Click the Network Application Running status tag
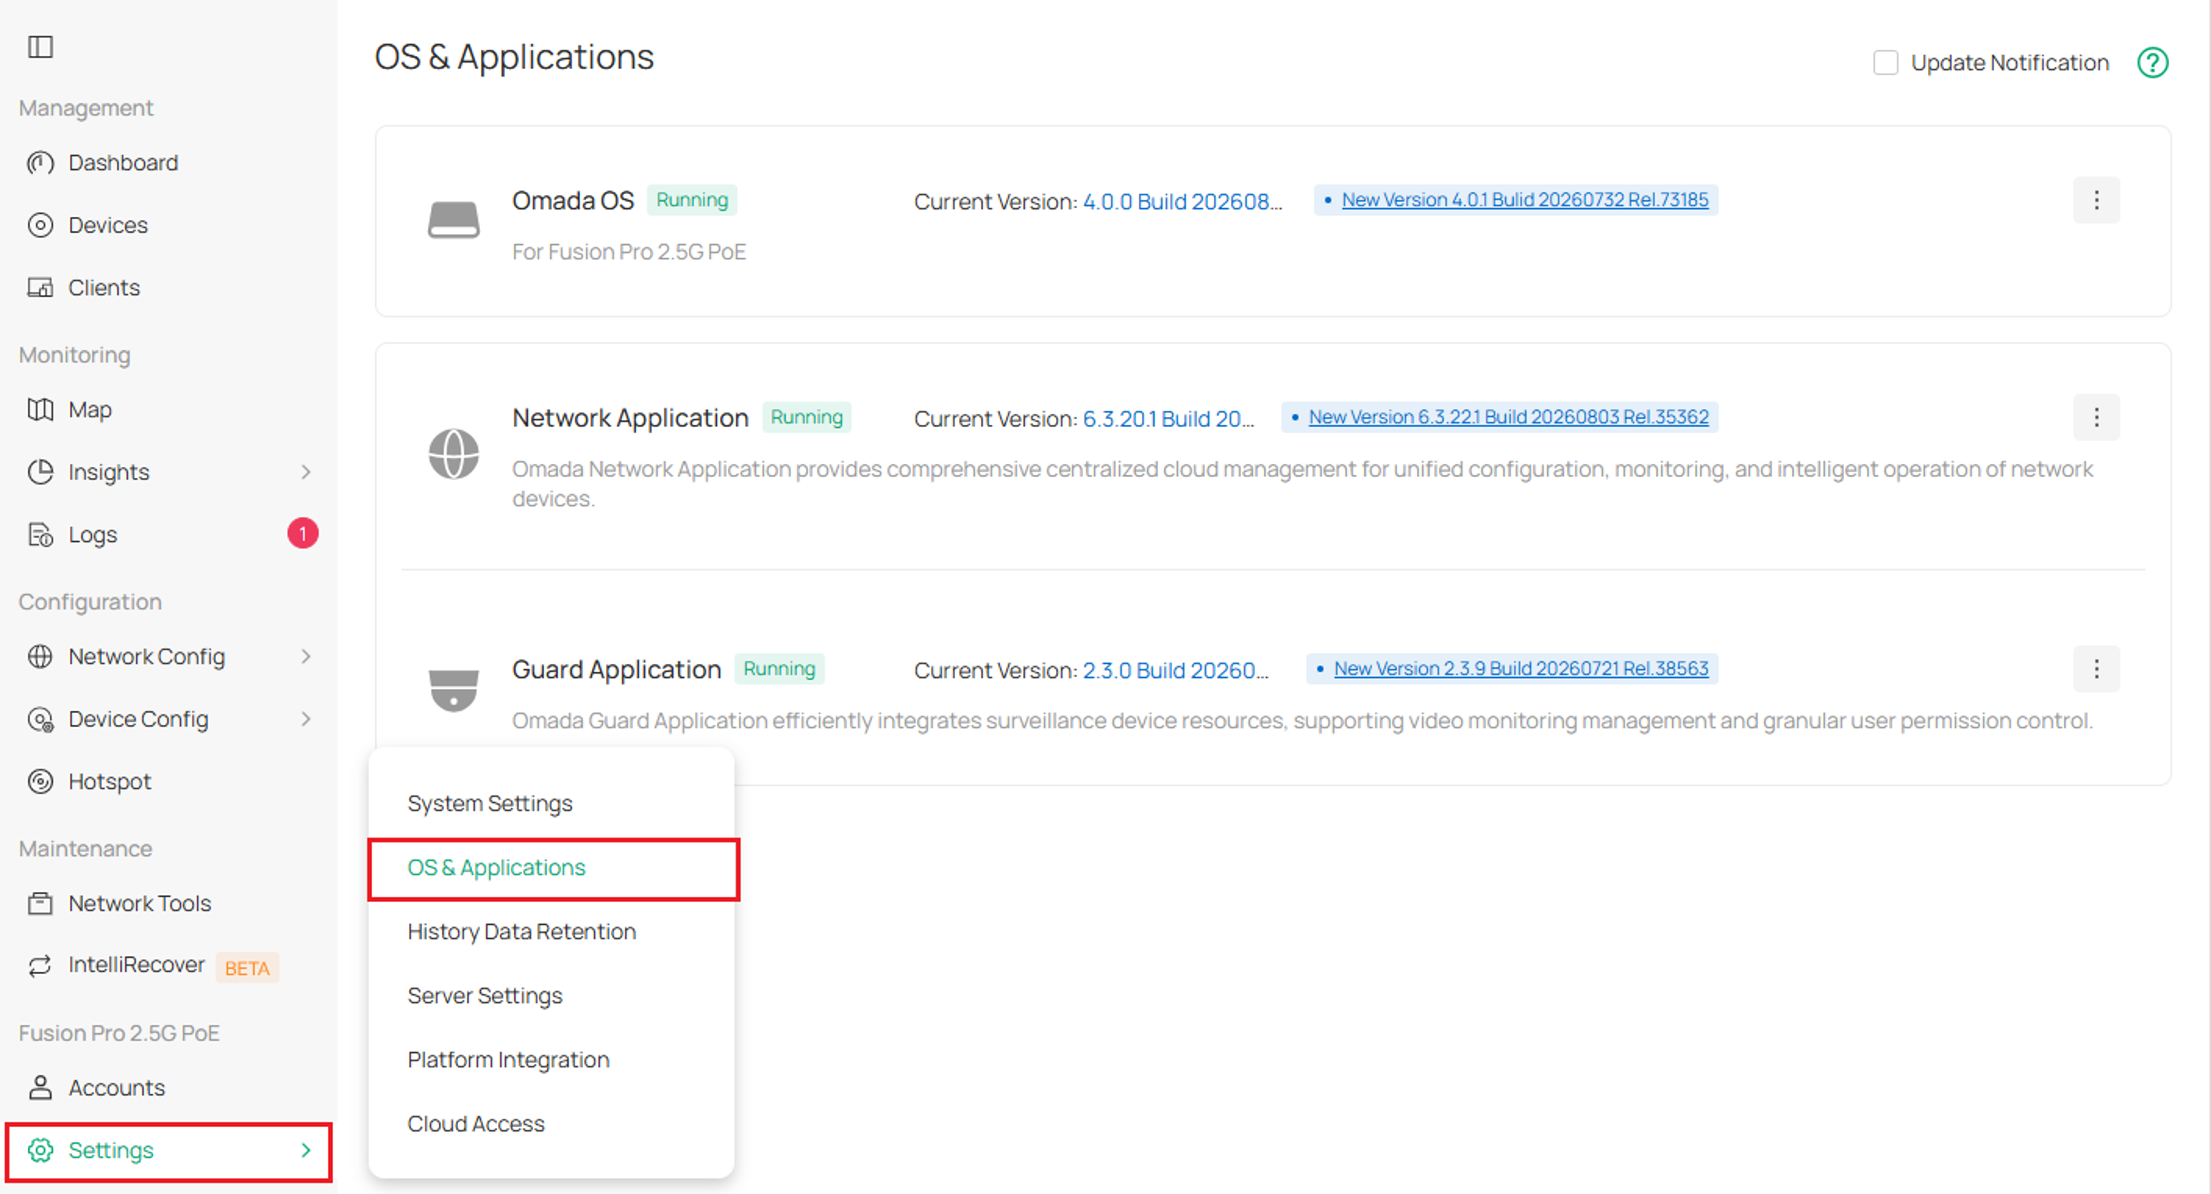Viewport: 2211px width, 1194px height. point(807,417)
